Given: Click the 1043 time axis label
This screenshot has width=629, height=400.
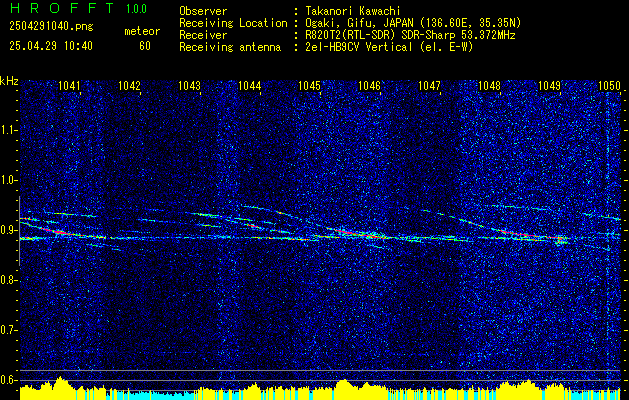Looking at the screenshot, I should coord(189,85).
